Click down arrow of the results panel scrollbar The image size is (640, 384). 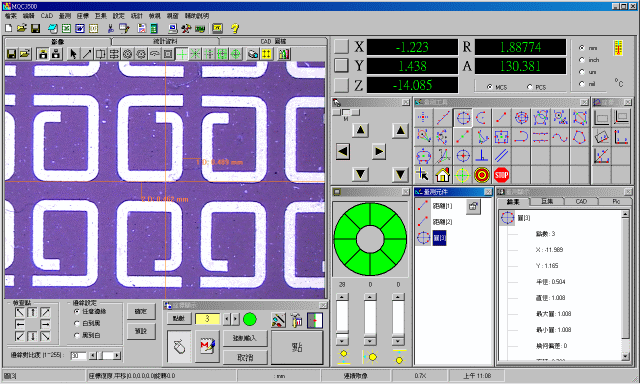(x=625, y=356)
